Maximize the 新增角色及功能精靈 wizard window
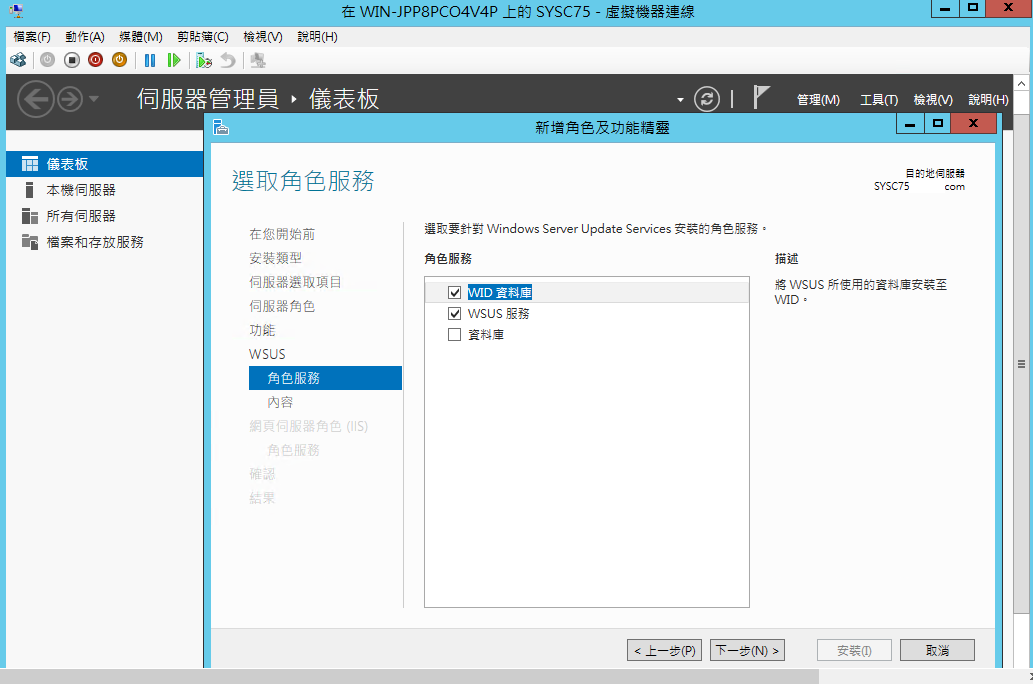 pos(937,123)
